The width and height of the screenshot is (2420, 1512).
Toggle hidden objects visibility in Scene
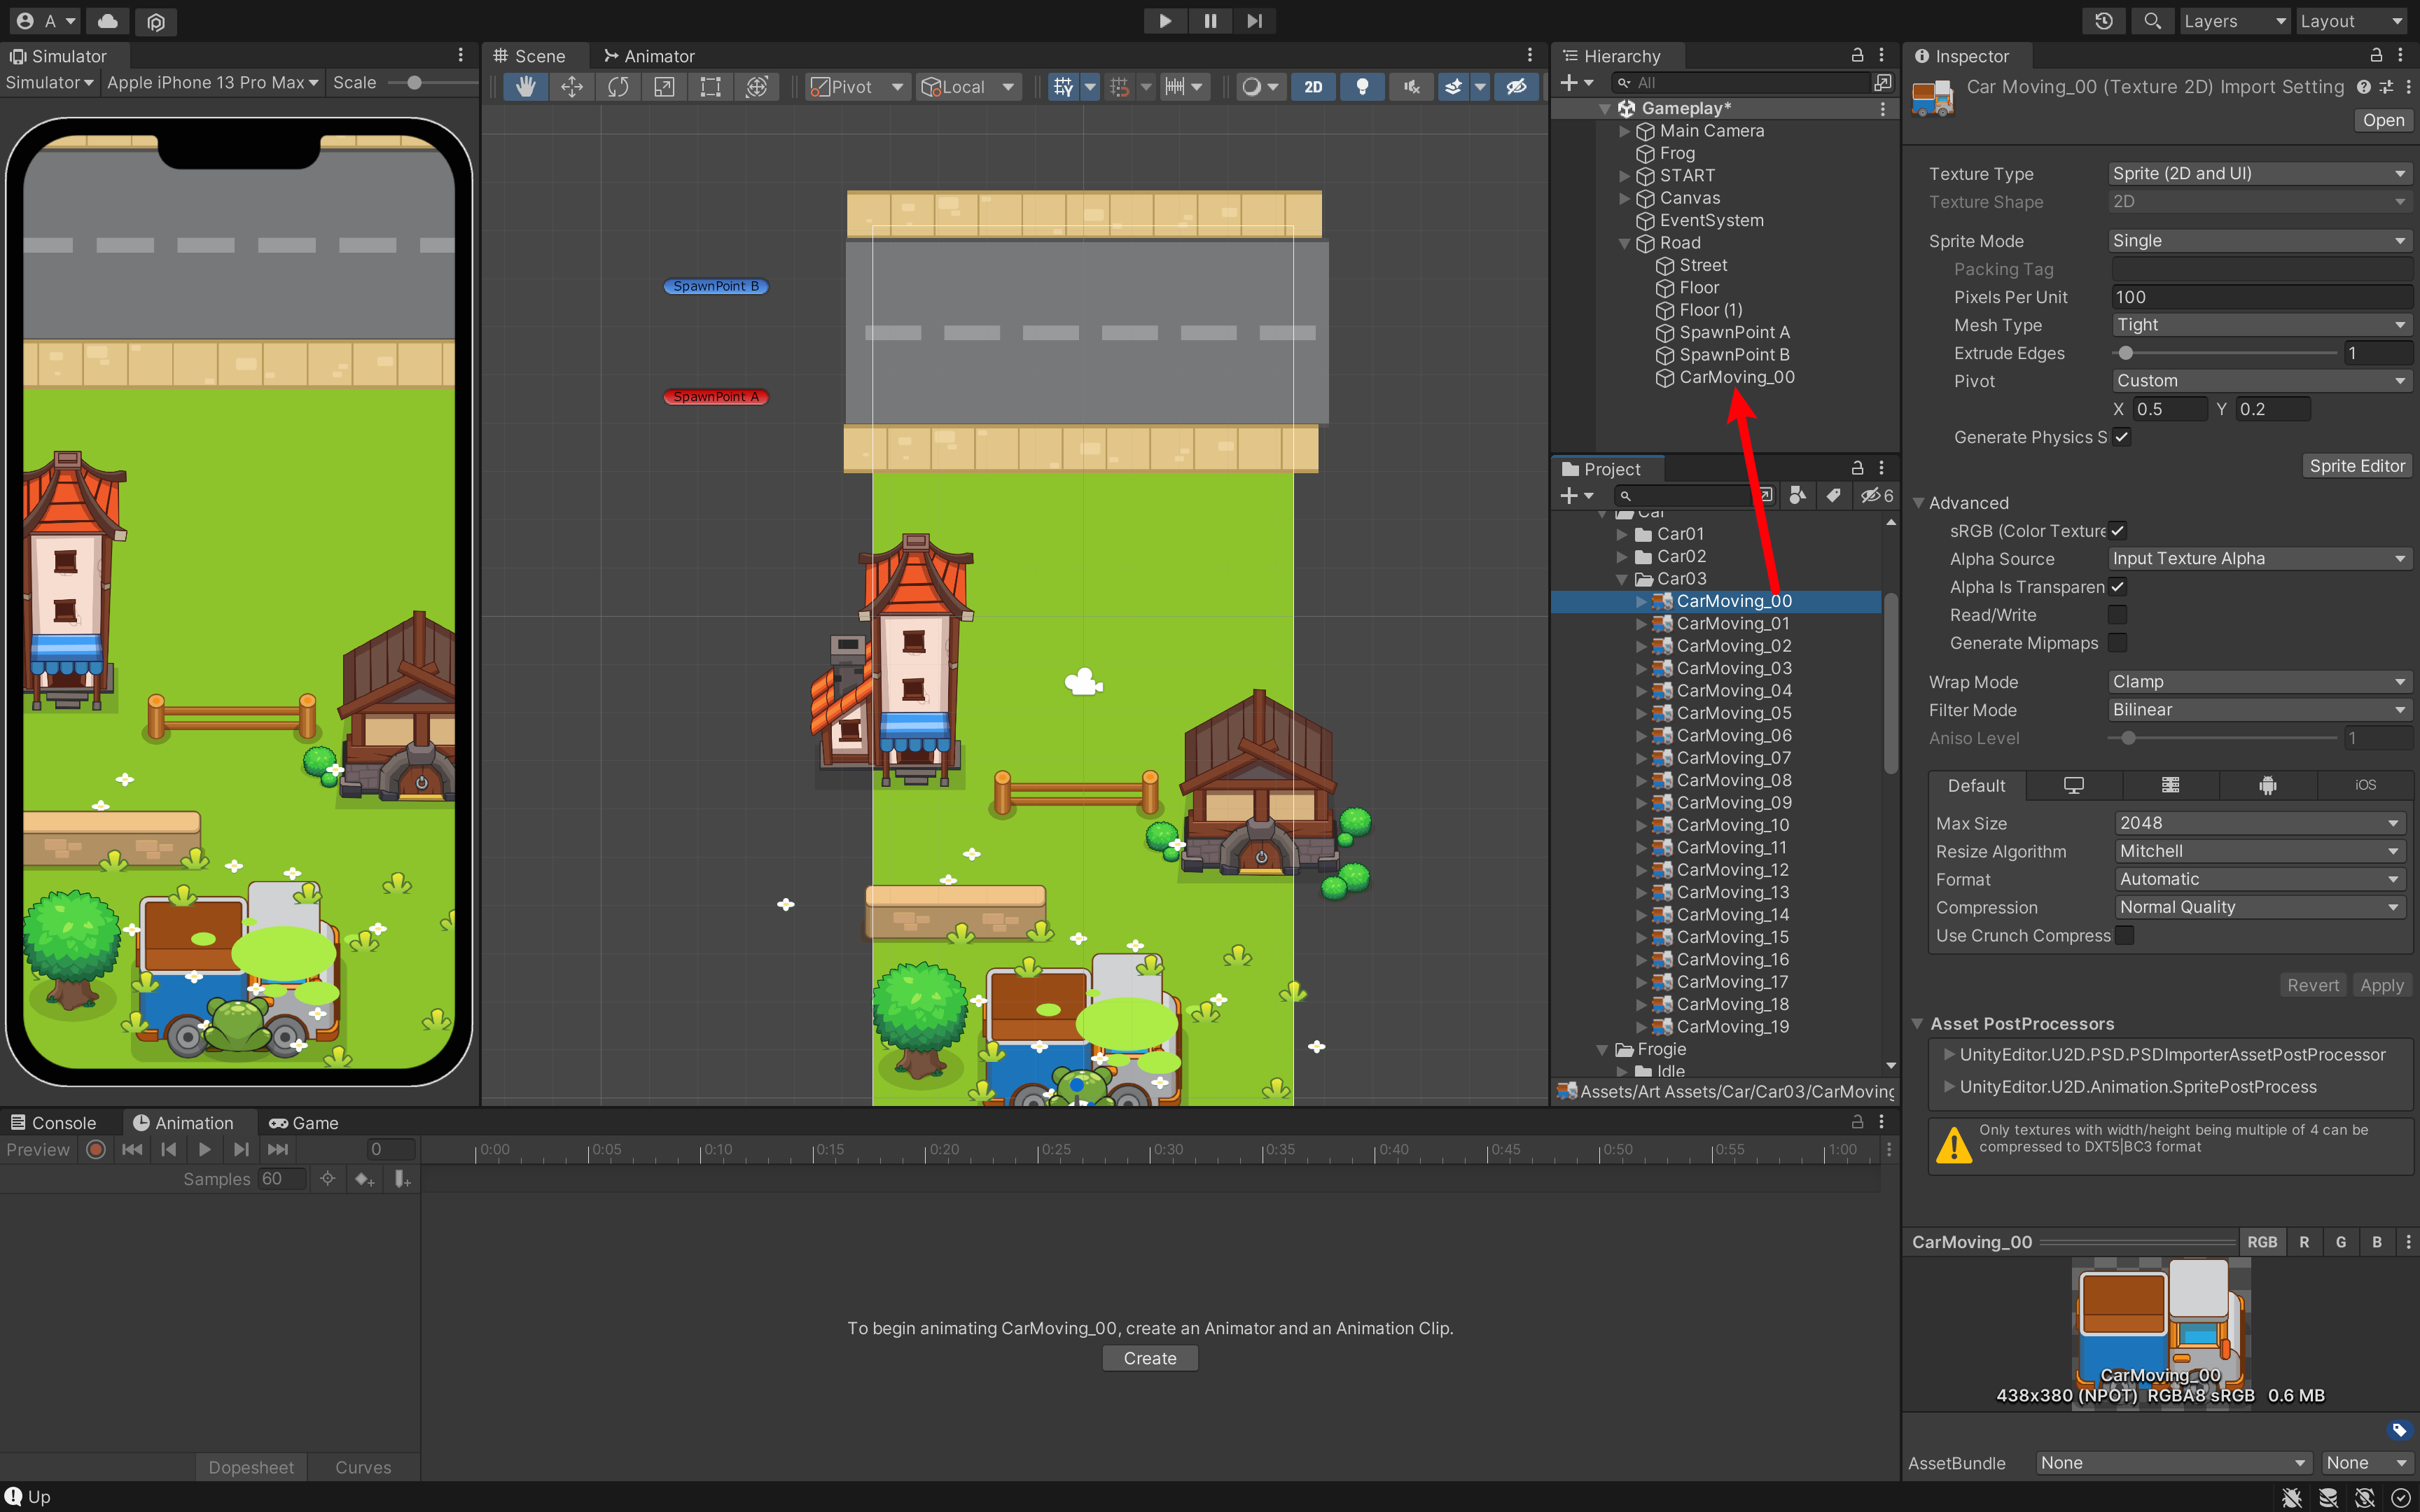[1516, 87]
